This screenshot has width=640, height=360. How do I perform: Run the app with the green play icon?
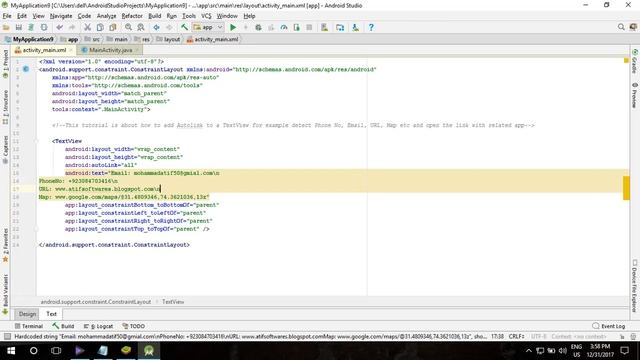click(233, 27)
